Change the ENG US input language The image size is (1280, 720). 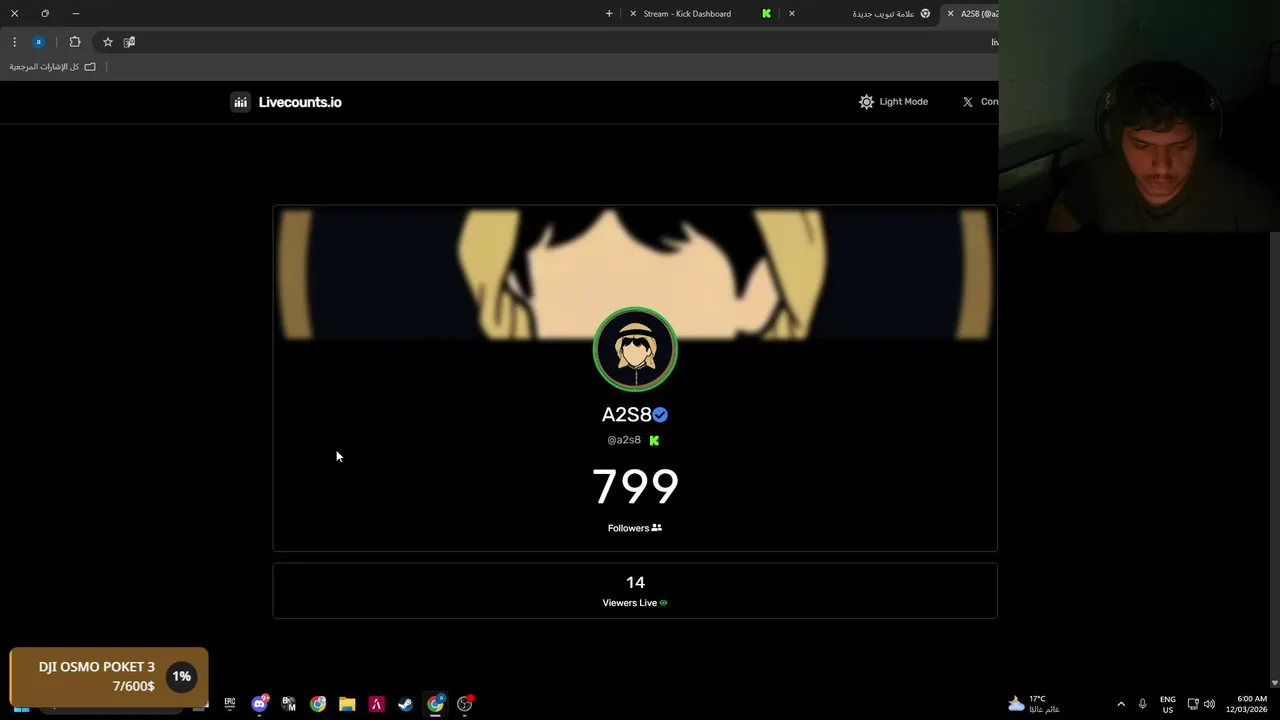[1168, 704]
